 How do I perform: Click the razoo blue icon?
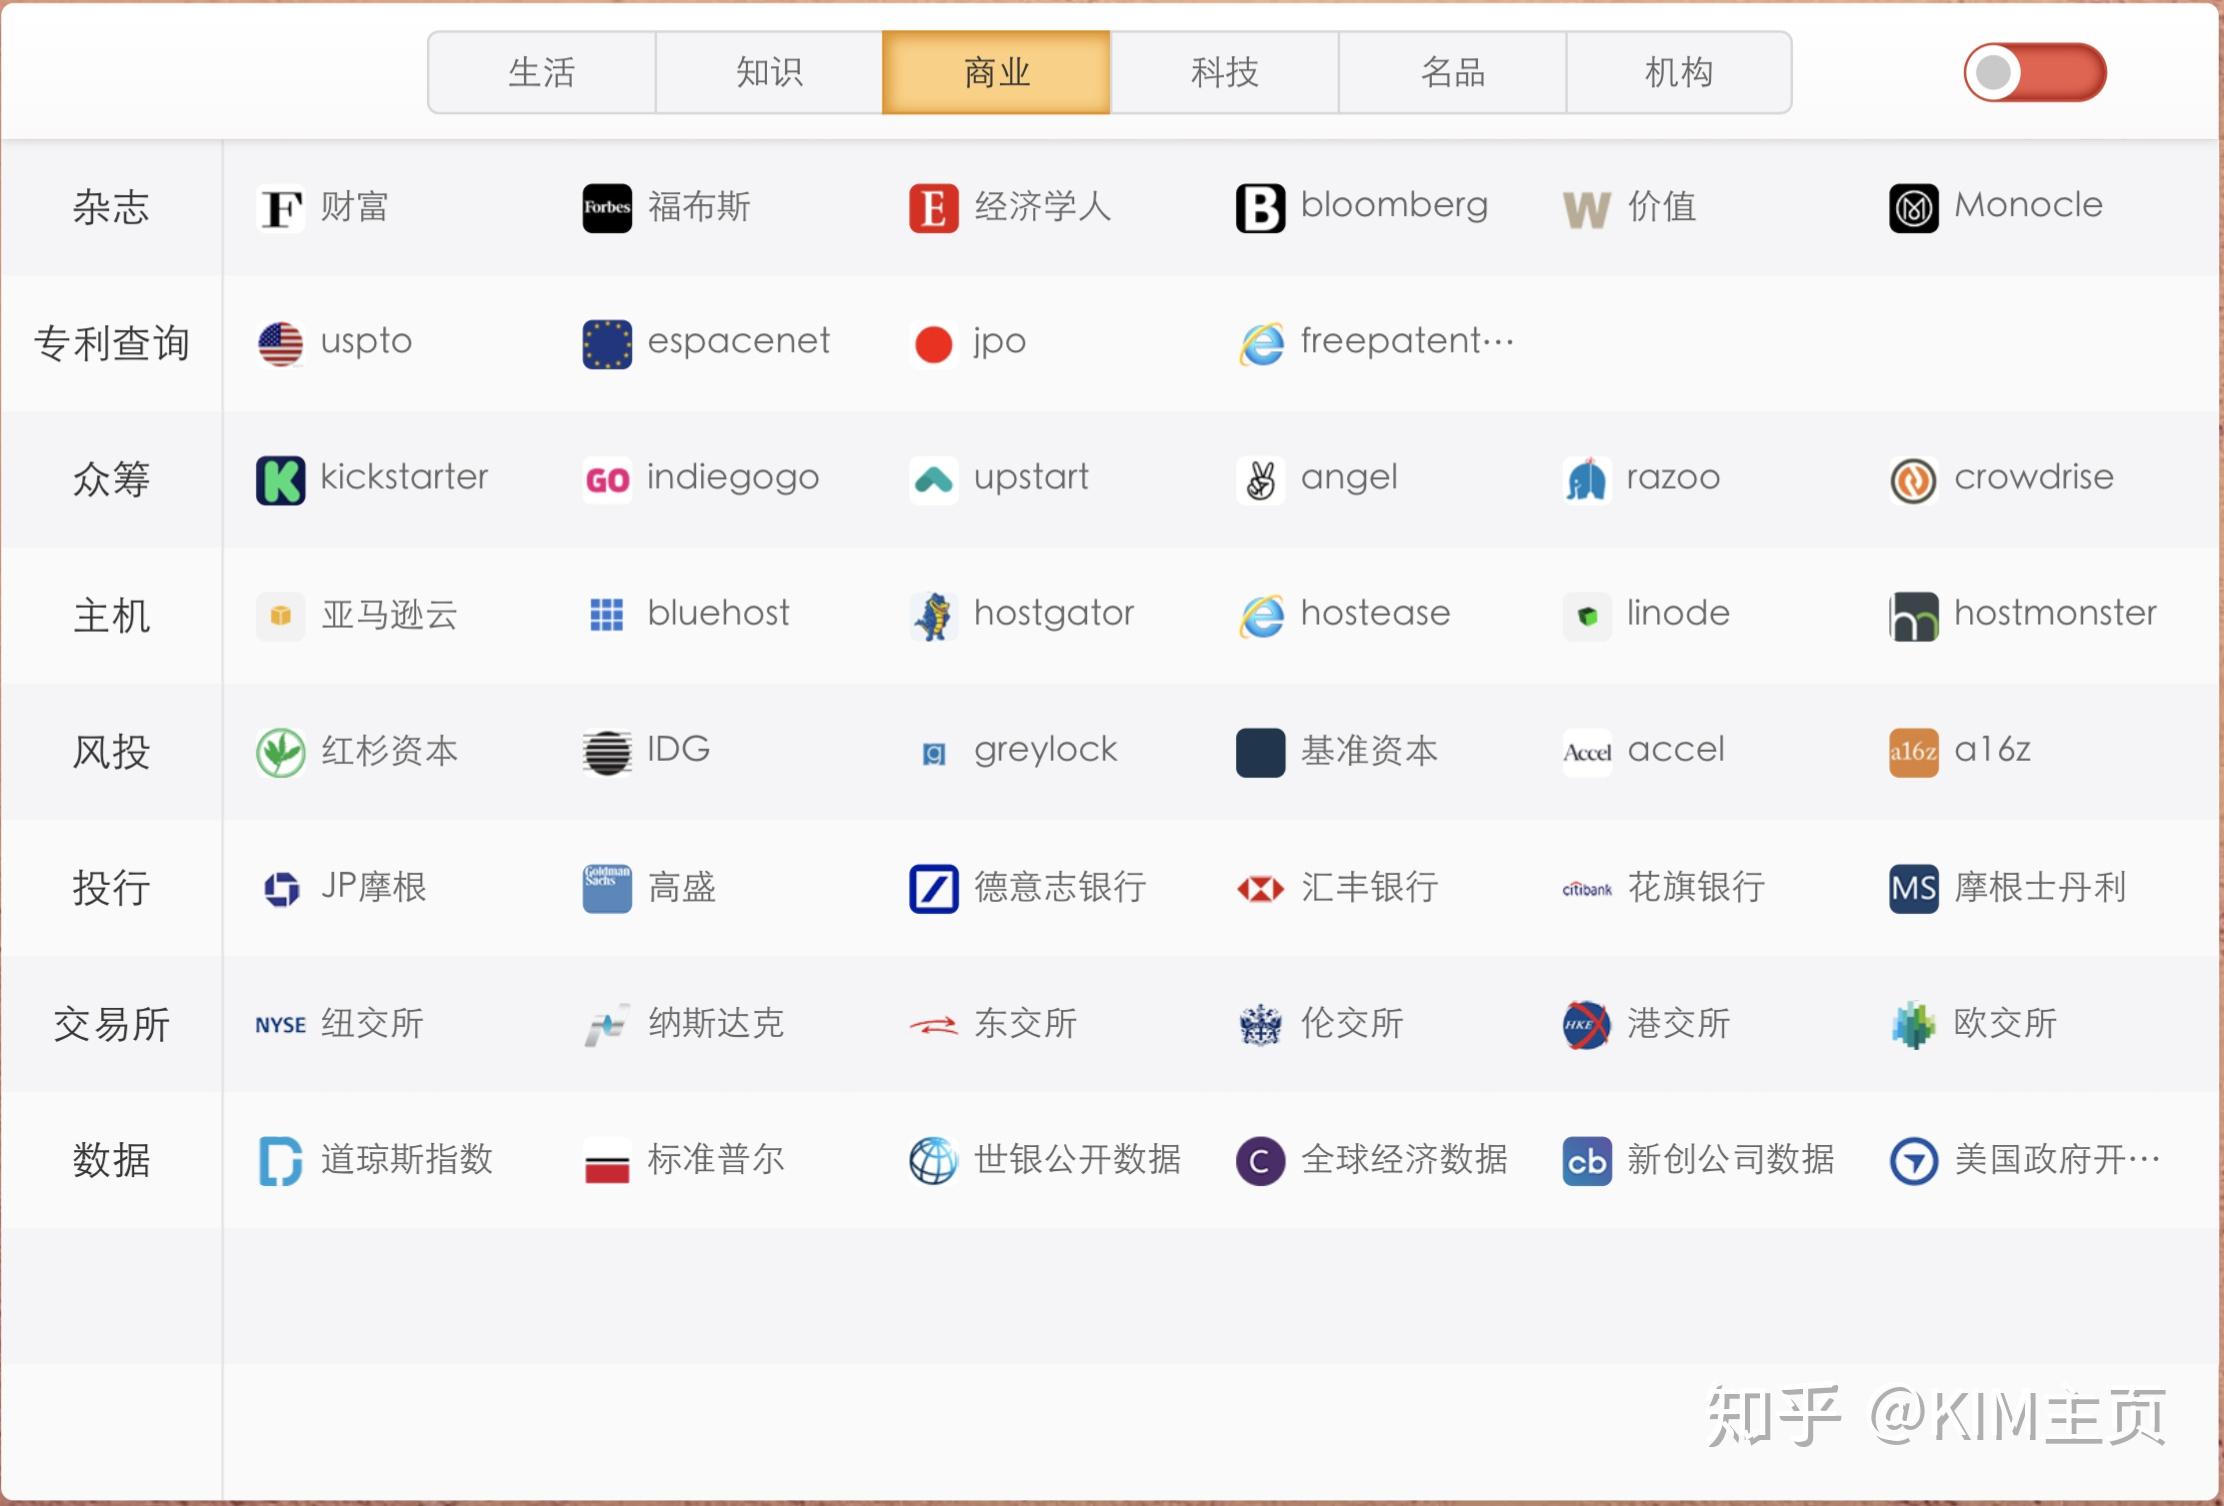point(1587,480)
